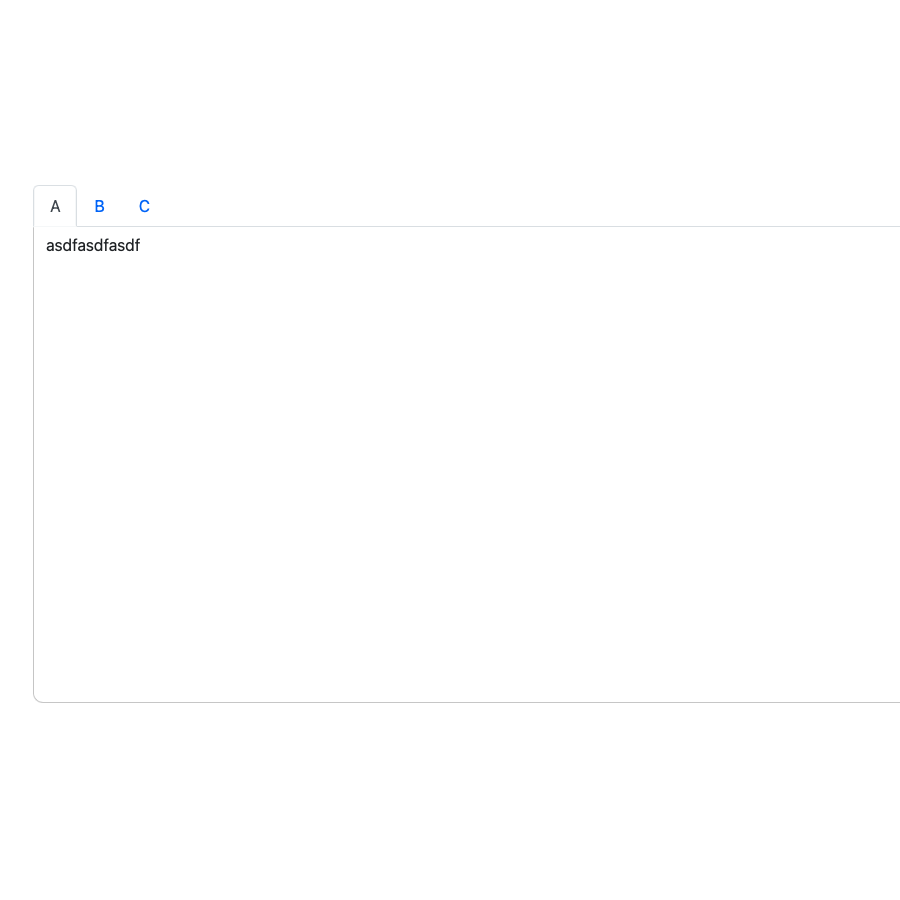The image size is (900, 900).
Task: Click the empty center of tab content panel
Action: [467, 465]
